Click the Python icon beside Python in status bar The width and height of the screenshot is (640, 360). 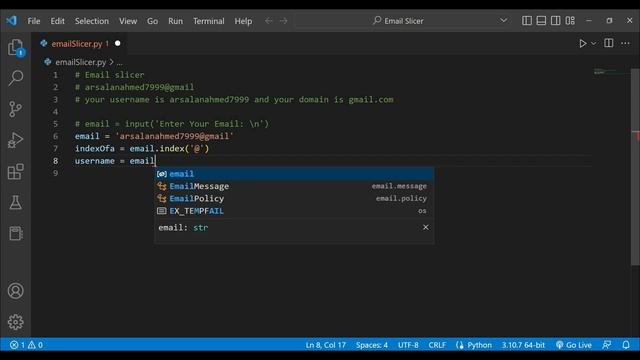click(460, 345)
